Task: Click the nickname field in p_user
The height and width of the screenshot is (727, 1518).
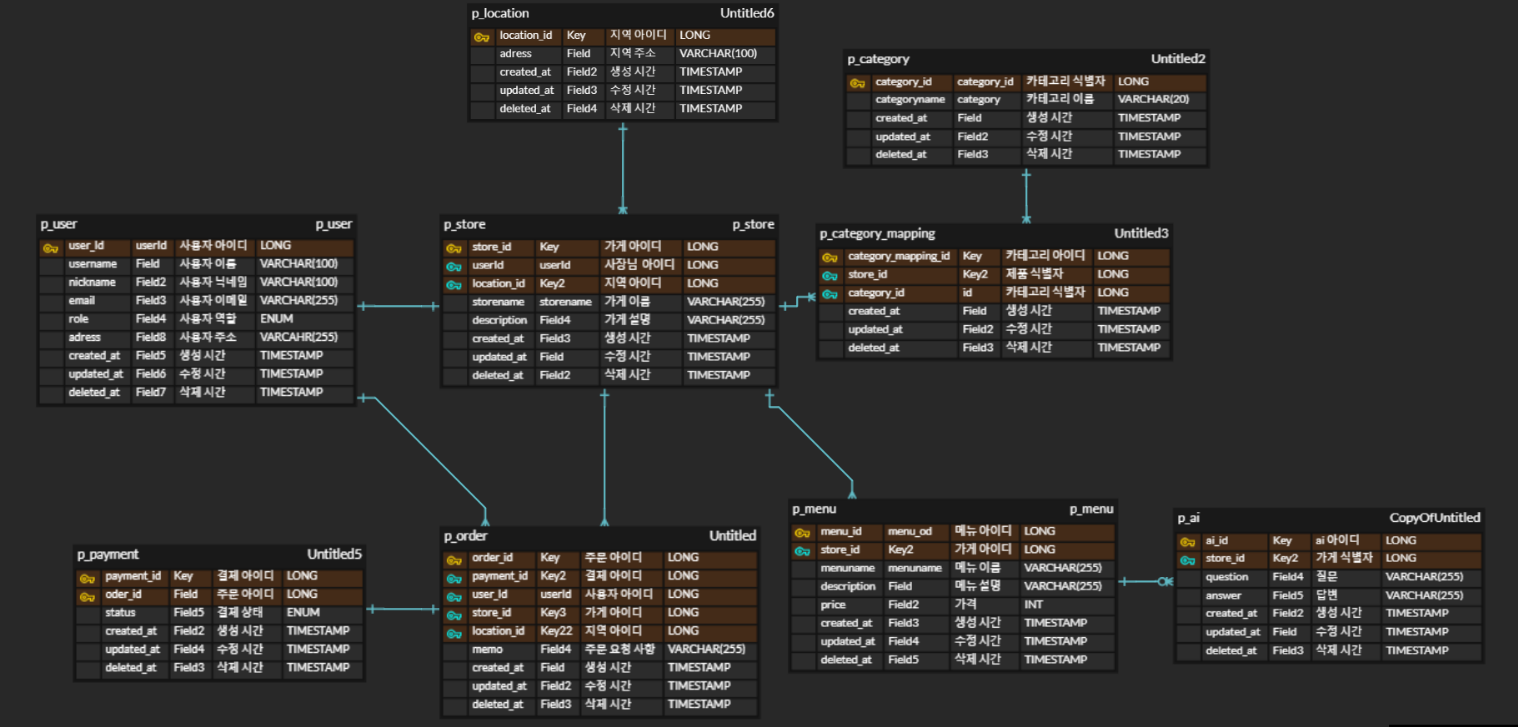Action: pos(92,282)
